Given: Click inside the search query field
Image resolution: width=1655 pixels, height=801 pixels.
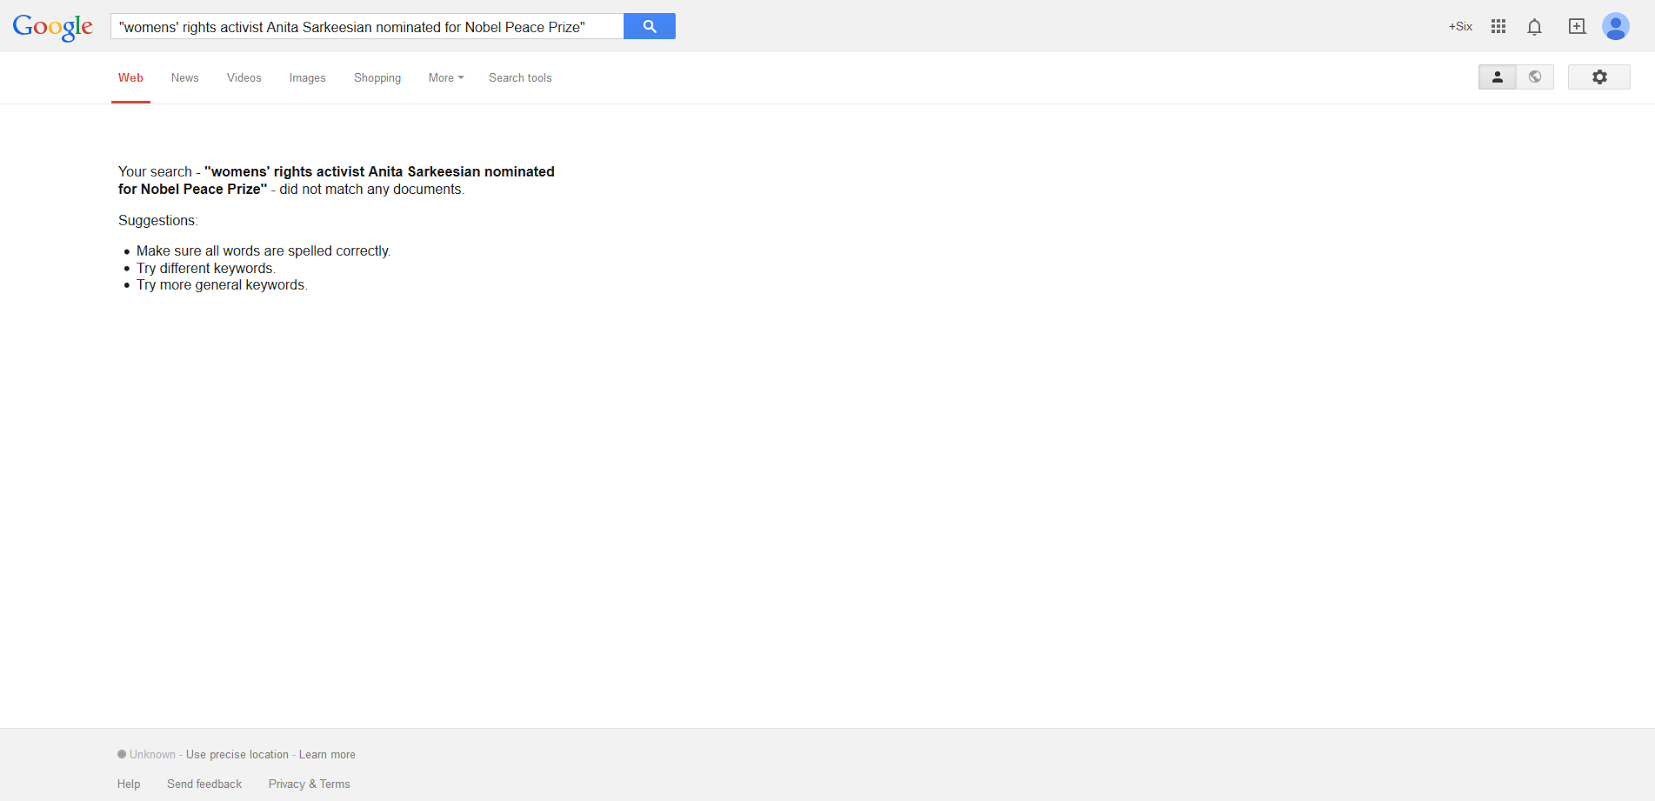Looking at the screenshot, I should tap(367, 27).
